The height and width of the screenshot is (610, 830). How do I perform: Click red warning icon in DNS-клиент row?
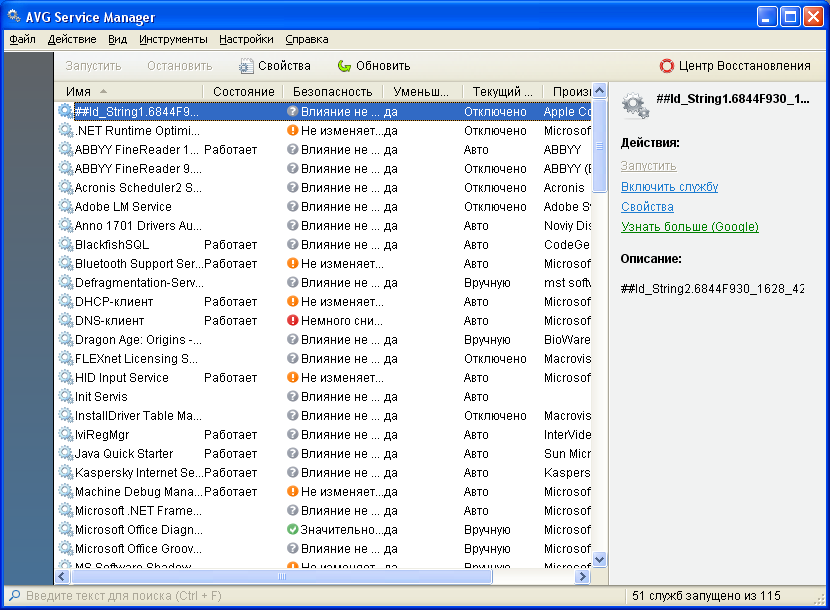293,321
